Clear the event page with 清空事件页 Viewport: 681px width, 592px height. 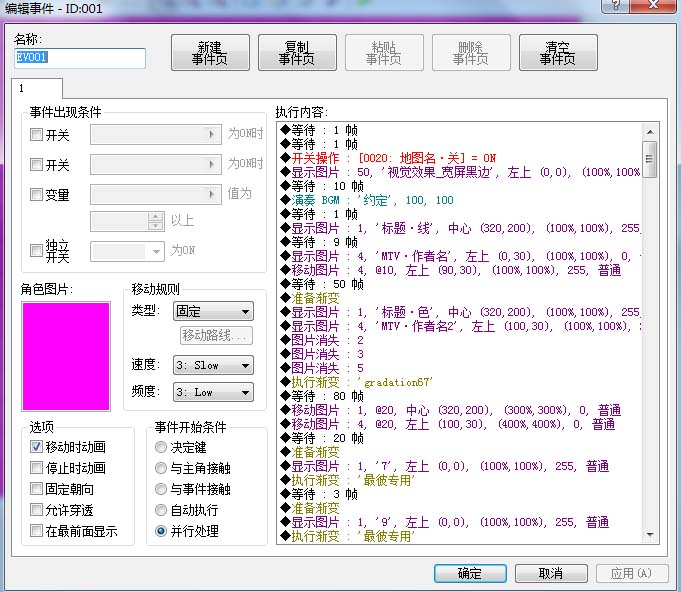(558, 53)
